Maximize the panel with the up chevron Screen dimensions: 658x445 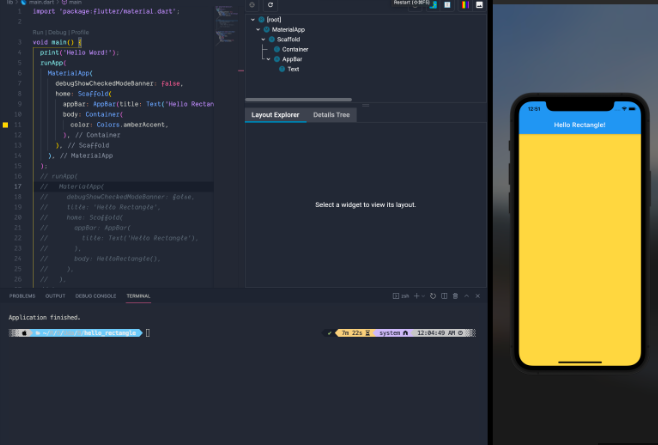click(x=467, y=296)
